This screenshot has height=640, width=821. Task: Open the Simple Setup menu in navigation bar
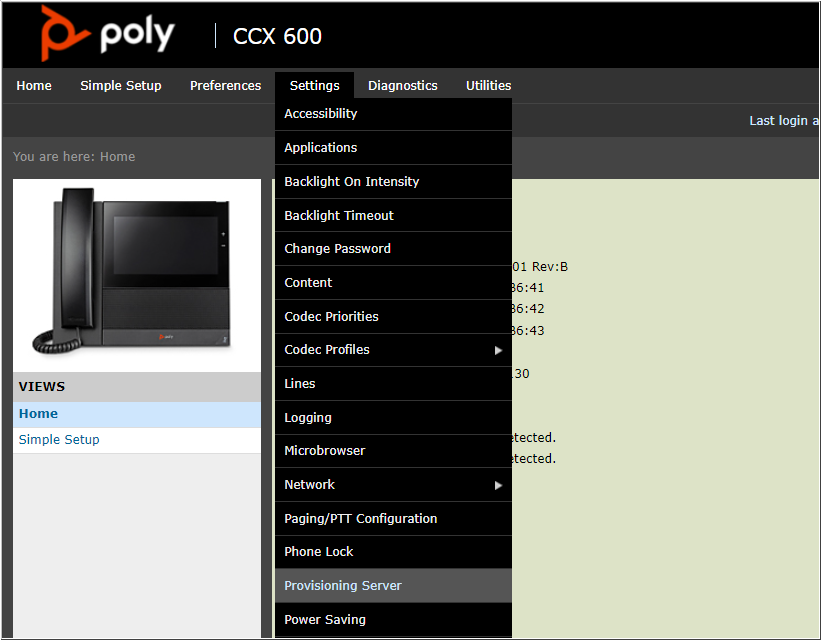[x=121, y=86]
